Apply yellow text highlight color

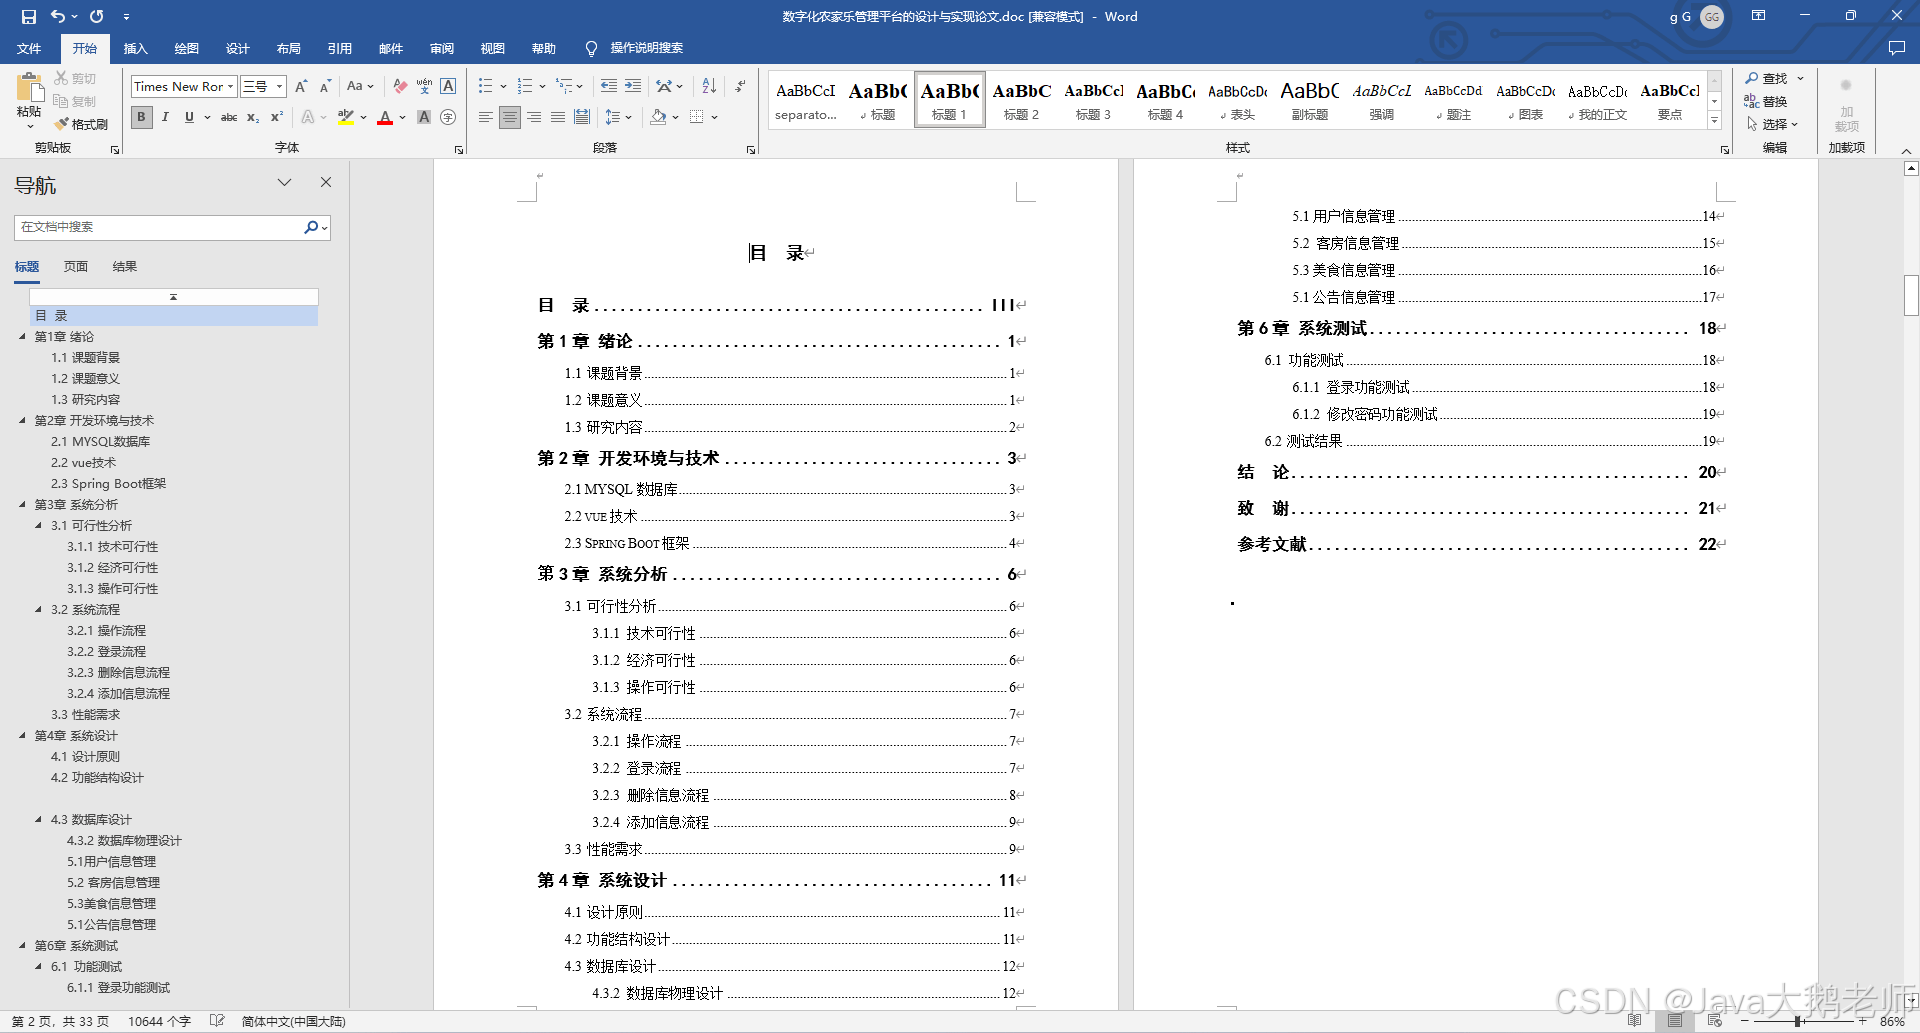pyautogui.click(x=346, y=117)
